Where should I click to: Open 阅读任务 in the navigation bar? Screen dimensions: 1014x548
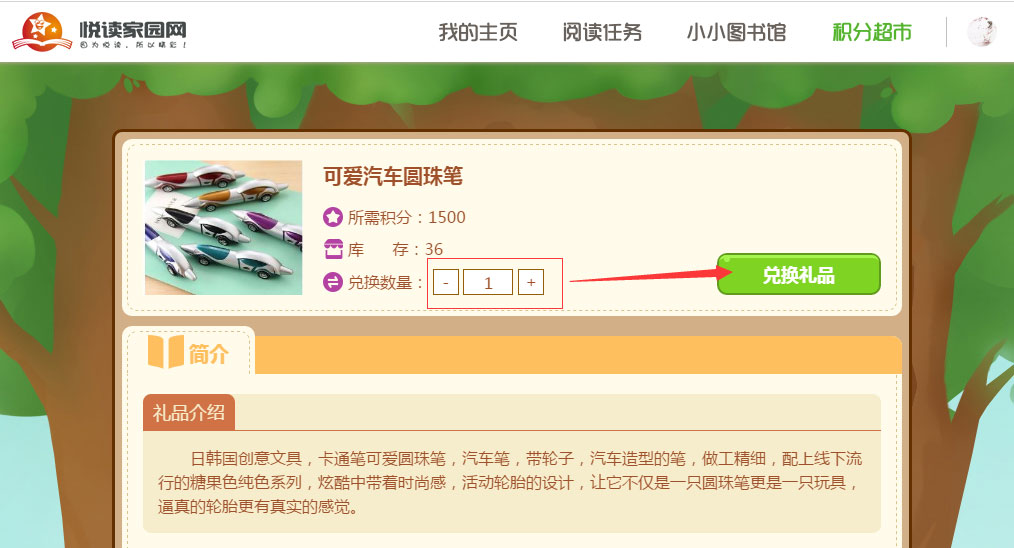coord(602,32)
